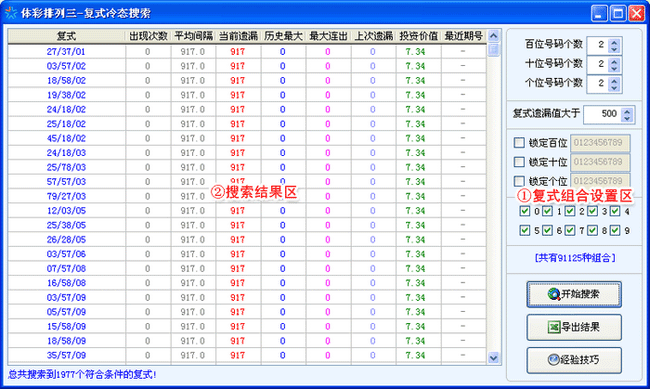Click the 锁定百位 digits field

[600, 143]
